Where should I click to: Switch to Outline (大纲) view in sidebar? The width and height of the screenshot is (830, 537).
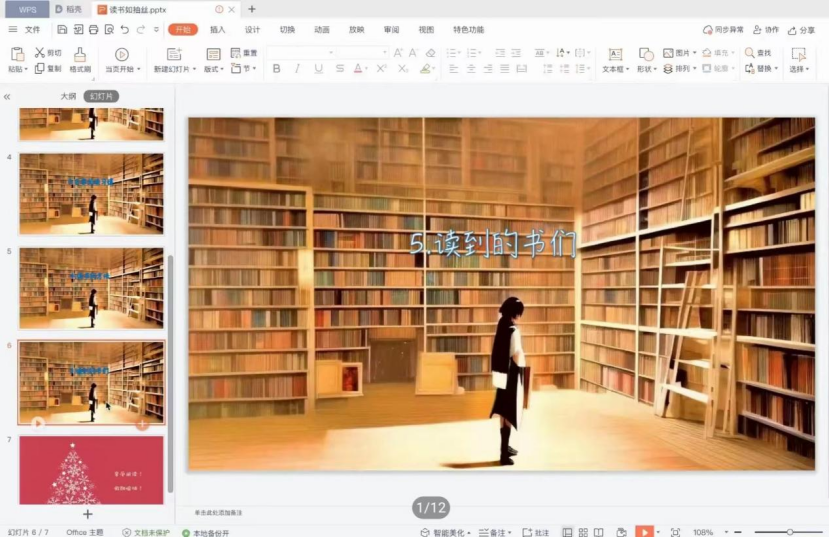(x=68, y=96)
